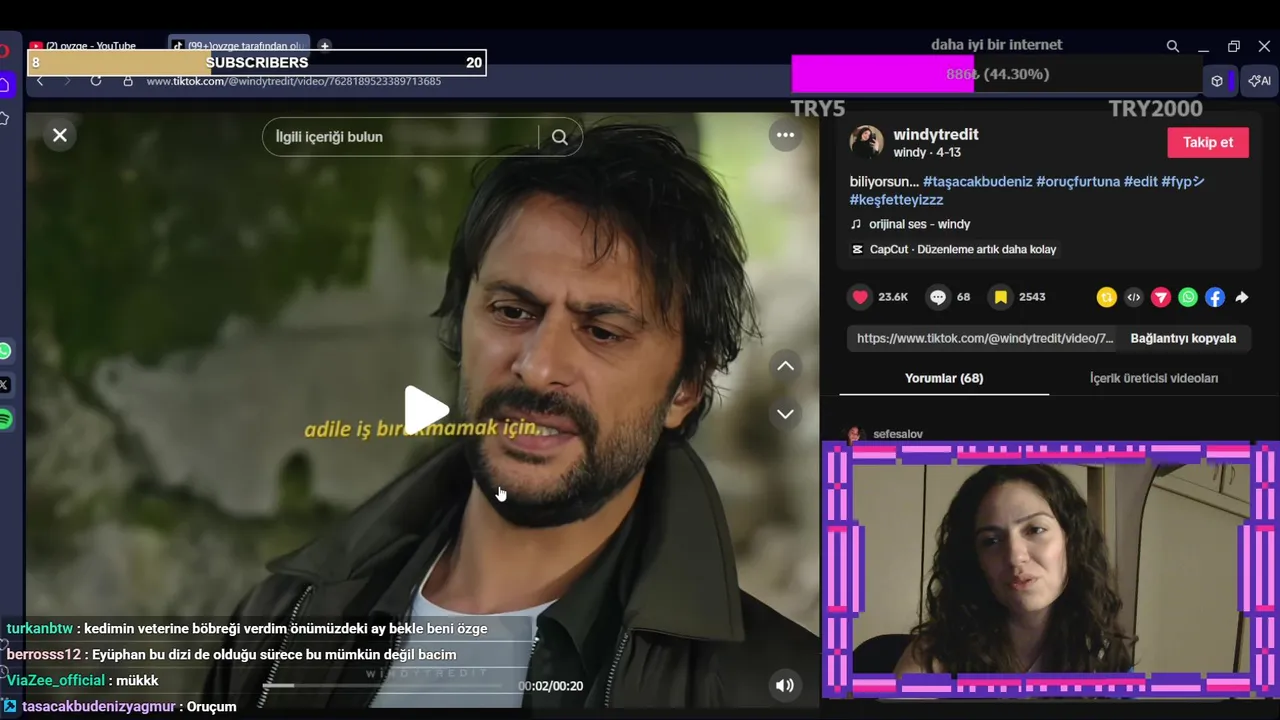The width and height of the screenshot is (1280, 720).
Task: Play the paused TikTok video
Action: pyautogui.click(x=426, y=410)
